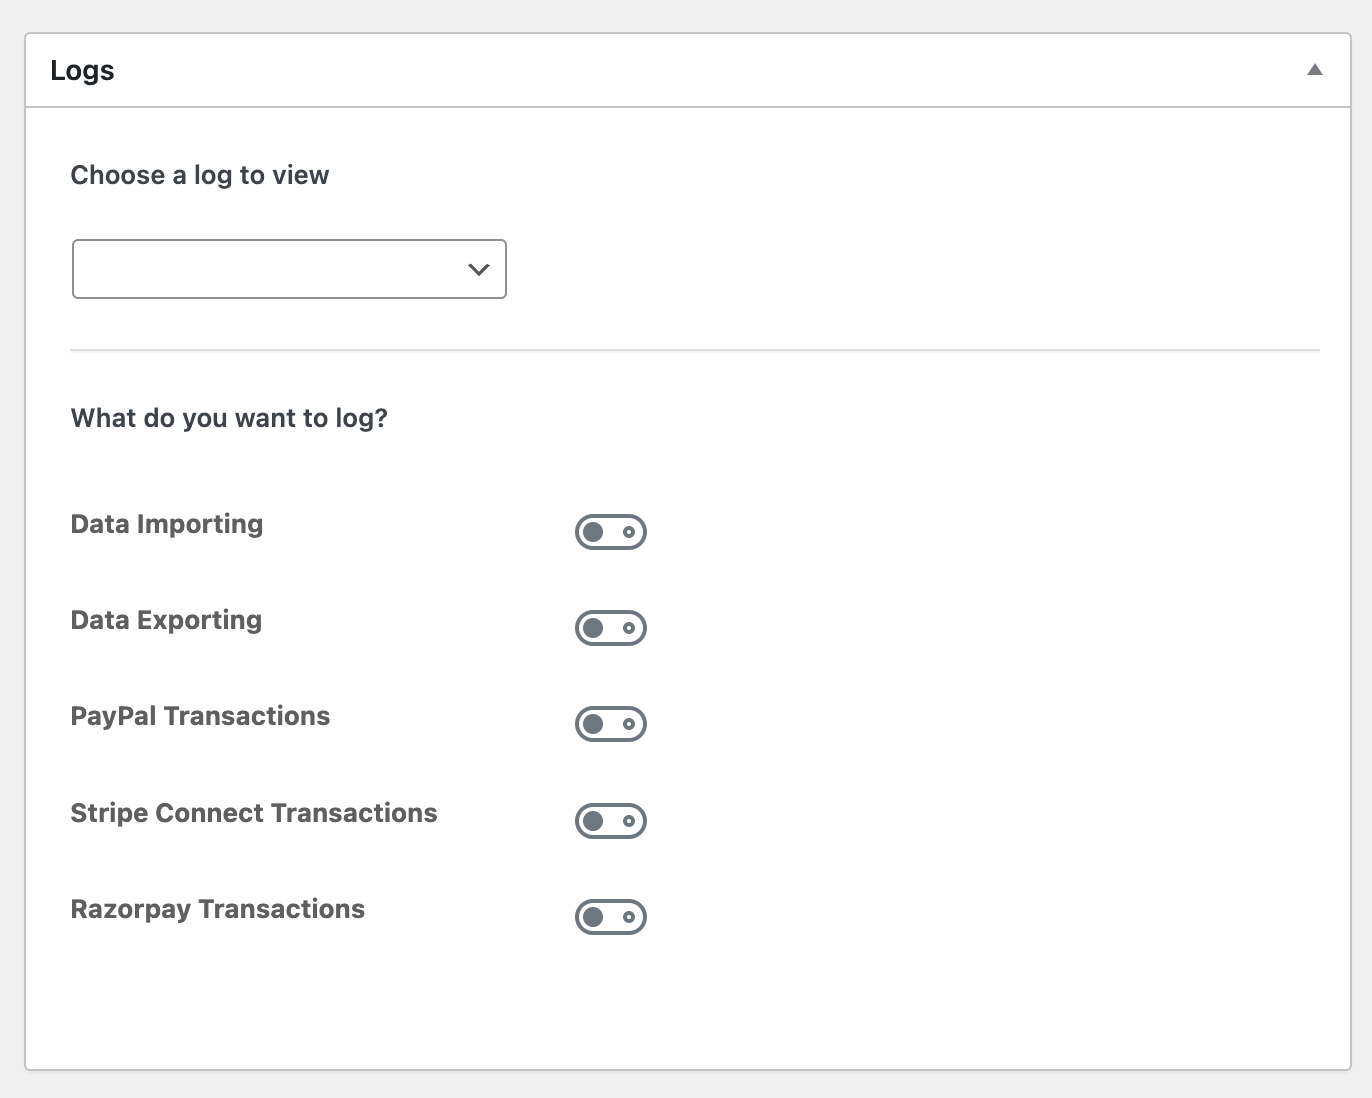Enable Stripe Connect Transactions logging switch

pyautogui.click(x=611, y=821)
